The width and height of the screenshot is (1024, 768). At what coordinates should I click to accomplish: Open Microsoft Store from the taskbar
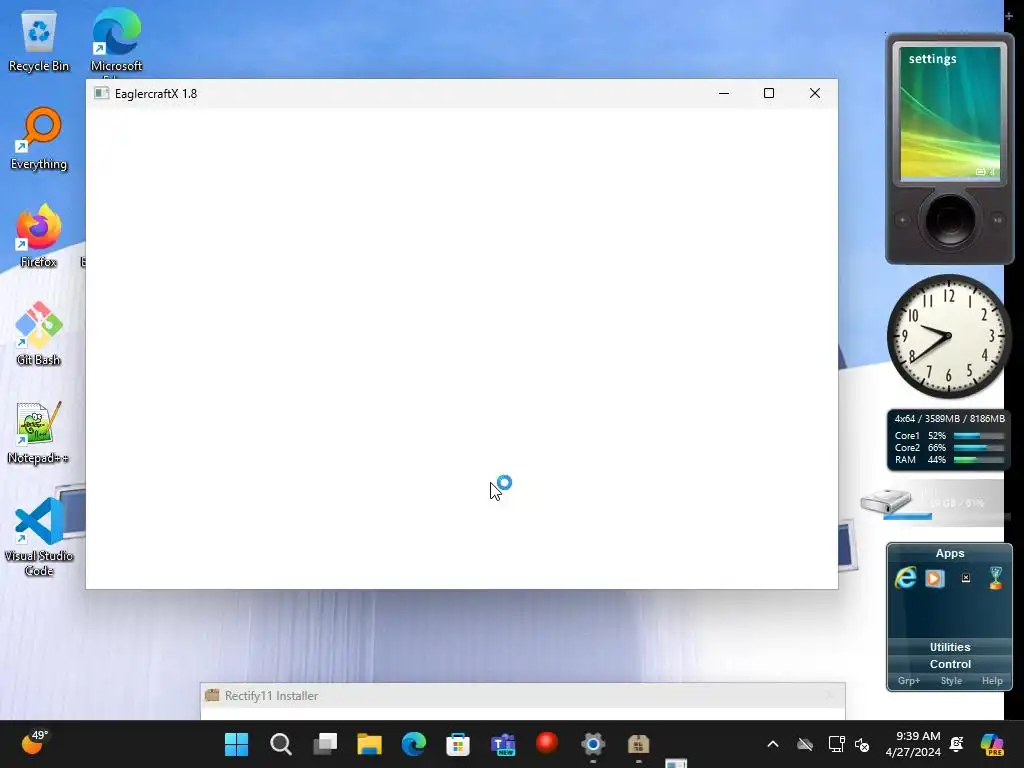pos(458,744)
